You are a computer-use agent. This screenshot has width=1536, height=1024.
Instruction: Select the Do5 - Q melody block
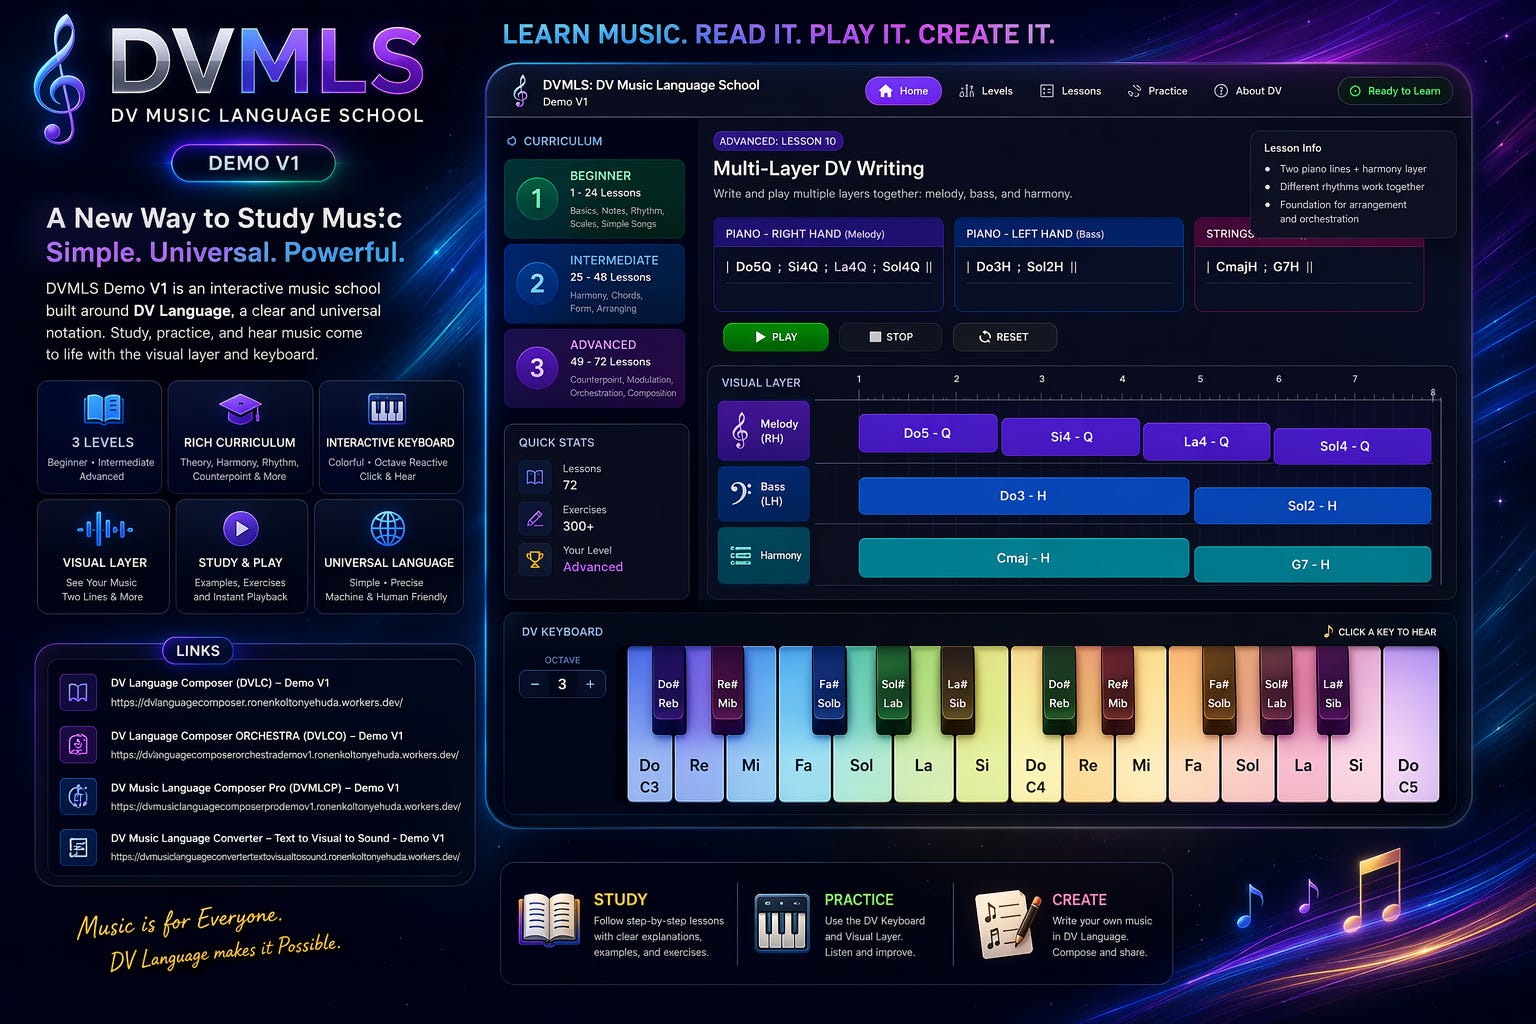click(x=927, y=433)
